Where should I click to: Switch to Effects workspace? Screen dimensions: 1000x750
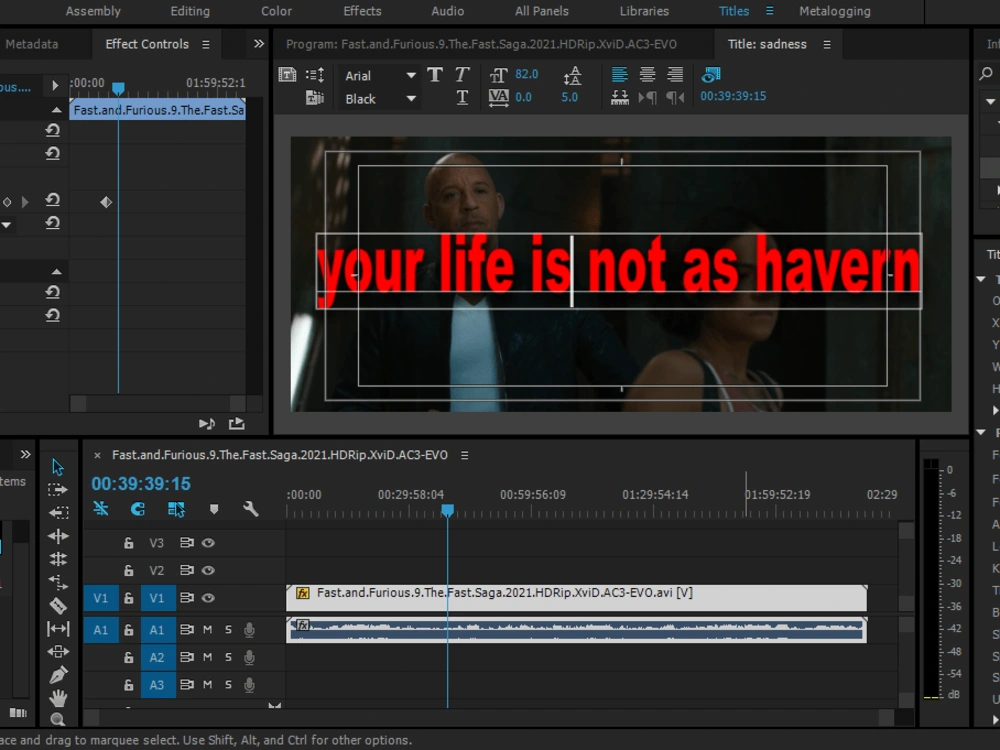click(362, 11)
